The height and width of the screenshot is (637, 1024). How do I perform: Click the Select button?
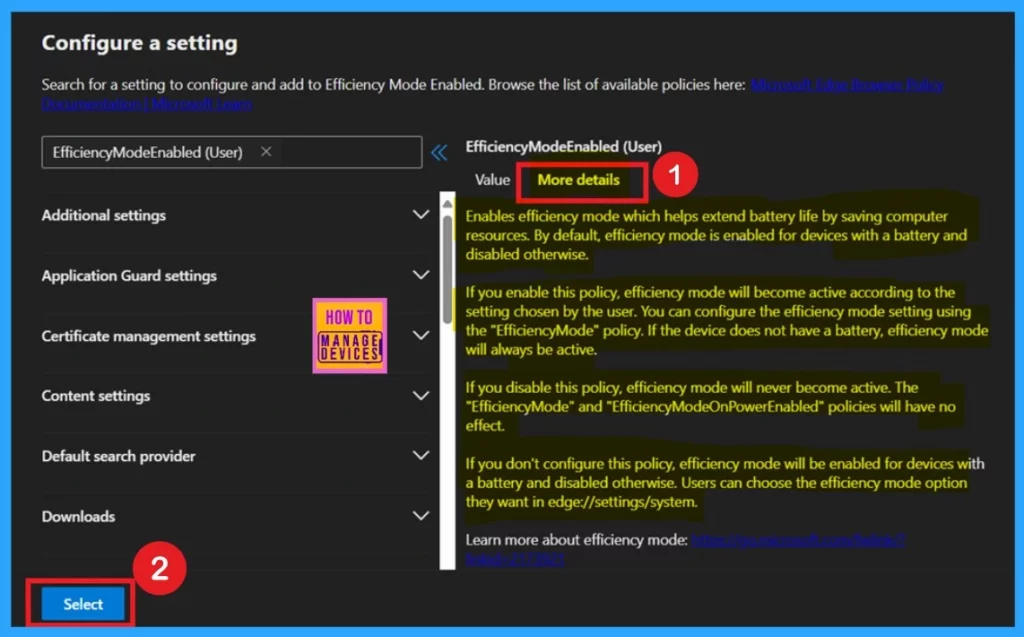83,604
